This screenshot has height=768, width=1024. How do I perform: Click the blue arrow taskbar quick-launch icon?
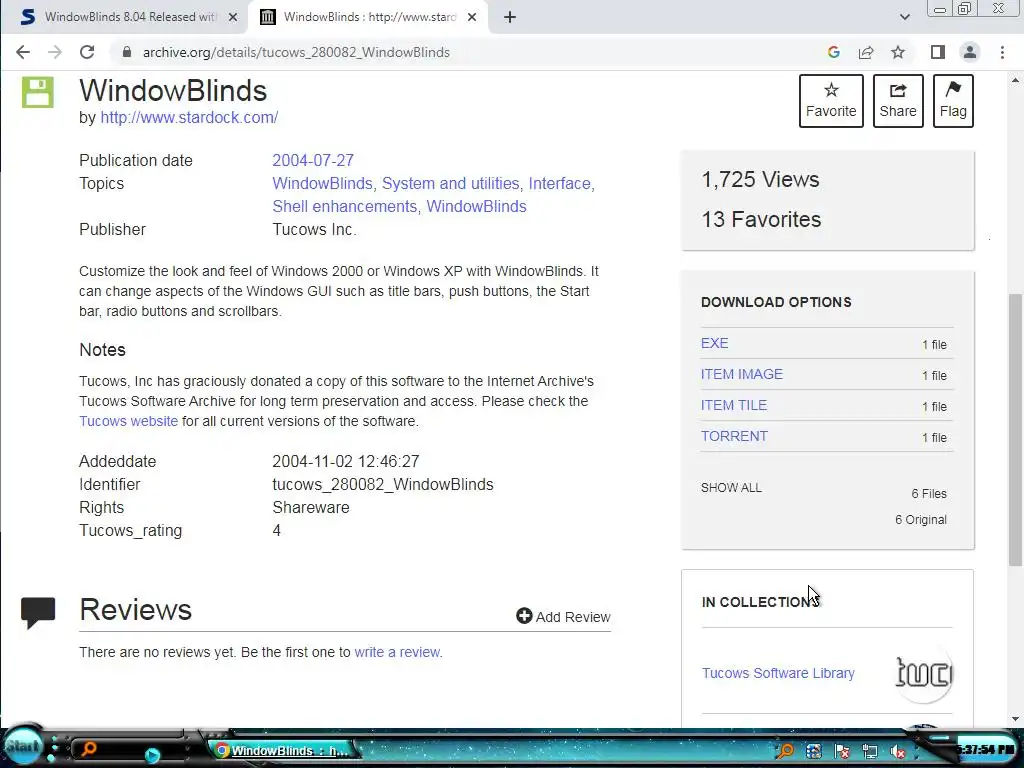point(152,755)
